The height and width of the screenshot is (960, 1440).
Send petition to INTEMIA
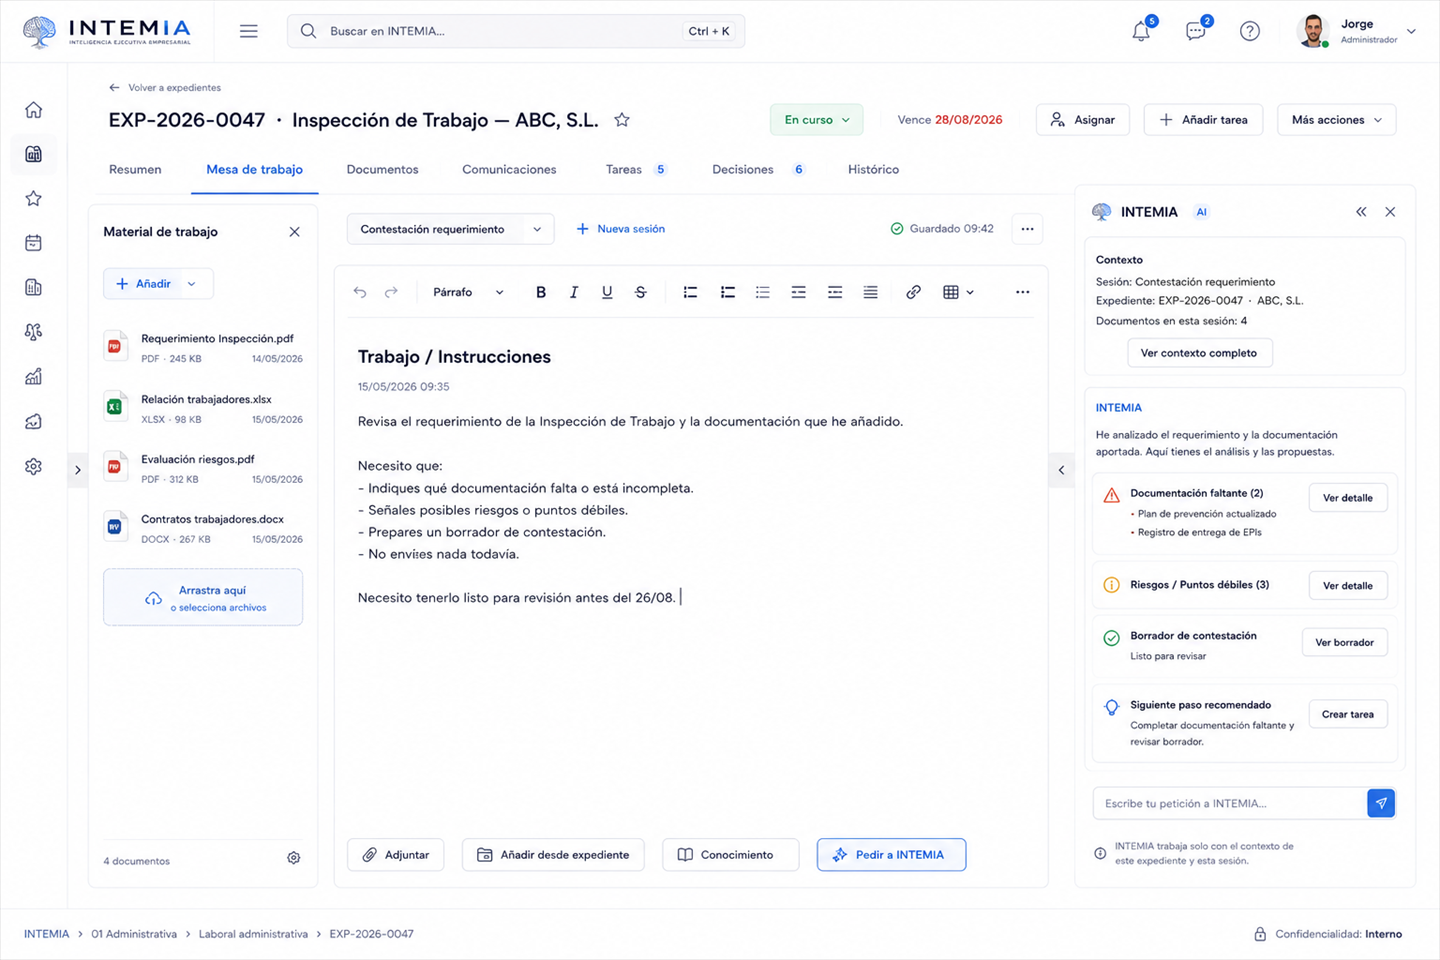click(1381, 803)
